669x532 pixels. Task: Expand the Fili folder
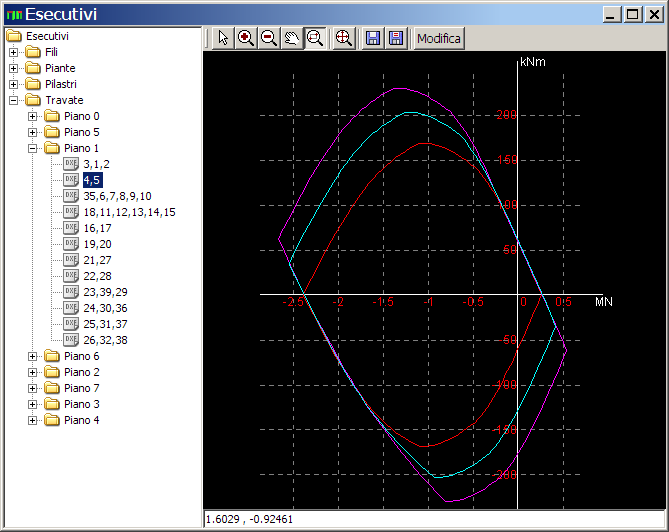tap(13, 52)
